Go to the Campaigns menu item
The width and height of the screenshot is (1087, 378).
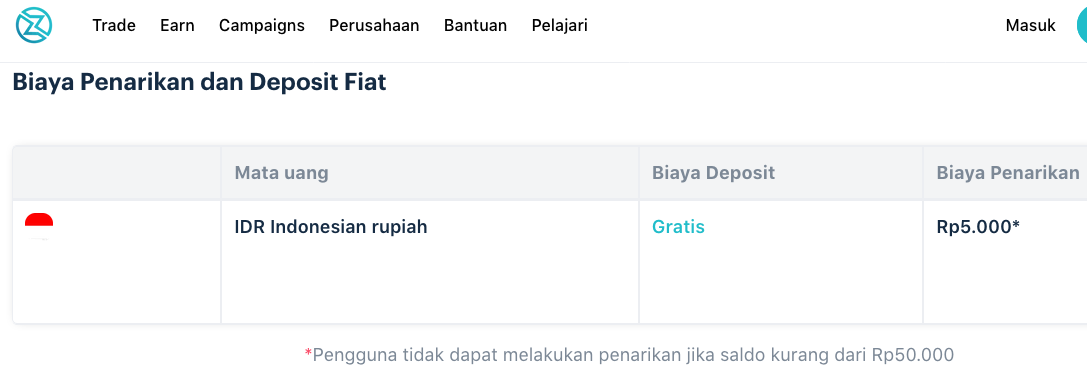pyautogui.click(x=262, y=26)
